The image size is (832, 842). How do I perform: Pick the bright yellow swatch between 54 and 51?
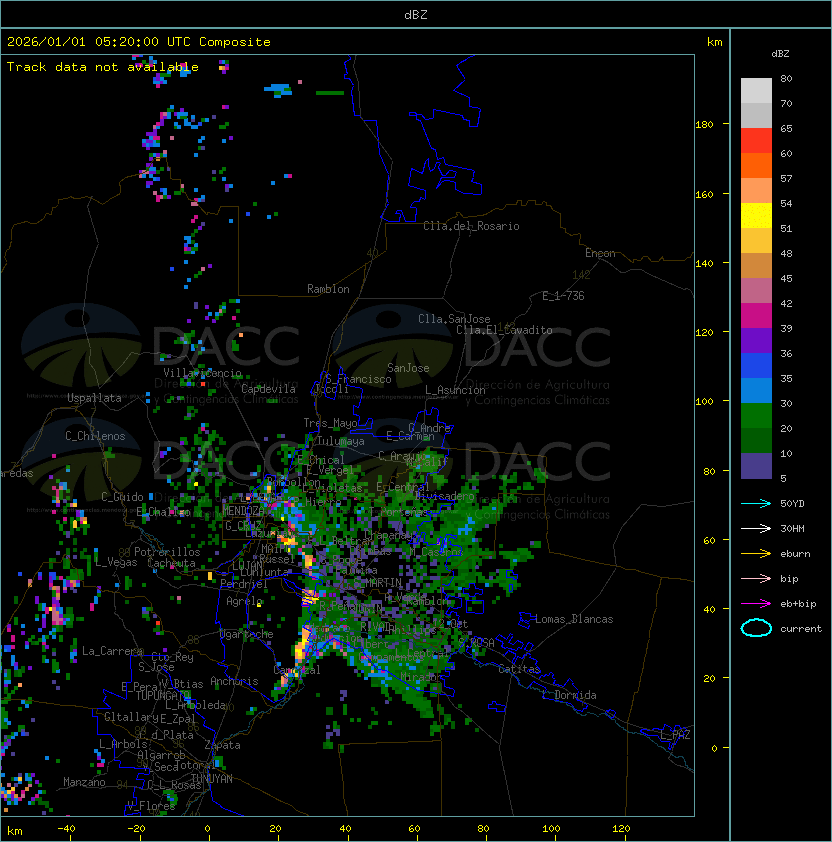[x=756, y=216]
